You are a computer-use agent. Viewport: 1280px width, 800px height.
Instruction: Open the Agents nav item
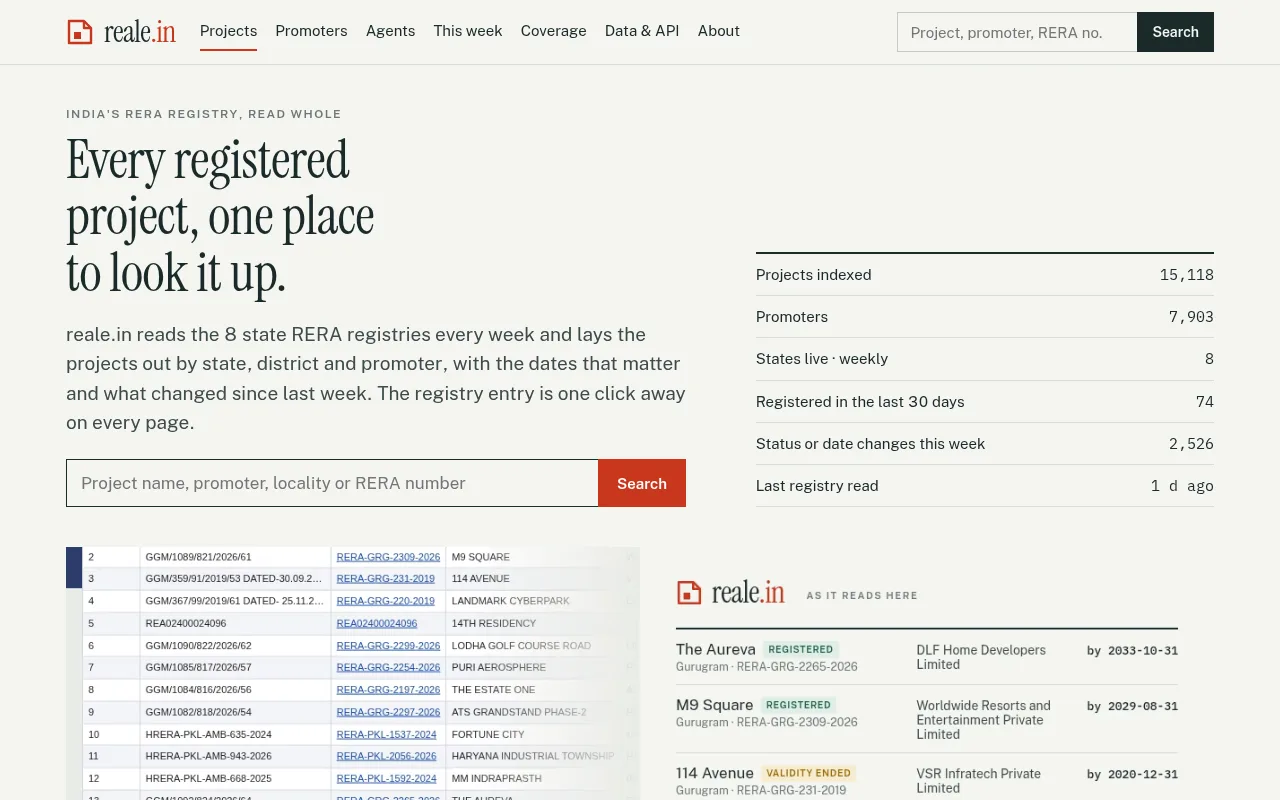tap(390, 31)
